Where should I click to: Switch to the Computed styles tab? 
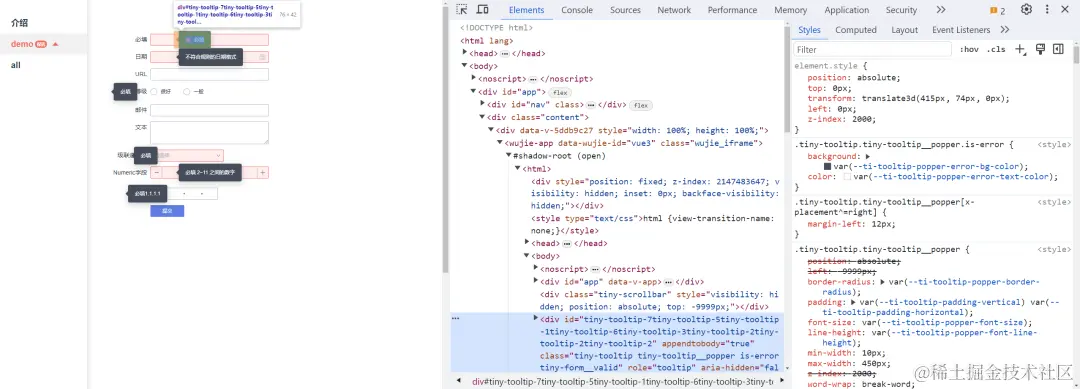point(855,30)
